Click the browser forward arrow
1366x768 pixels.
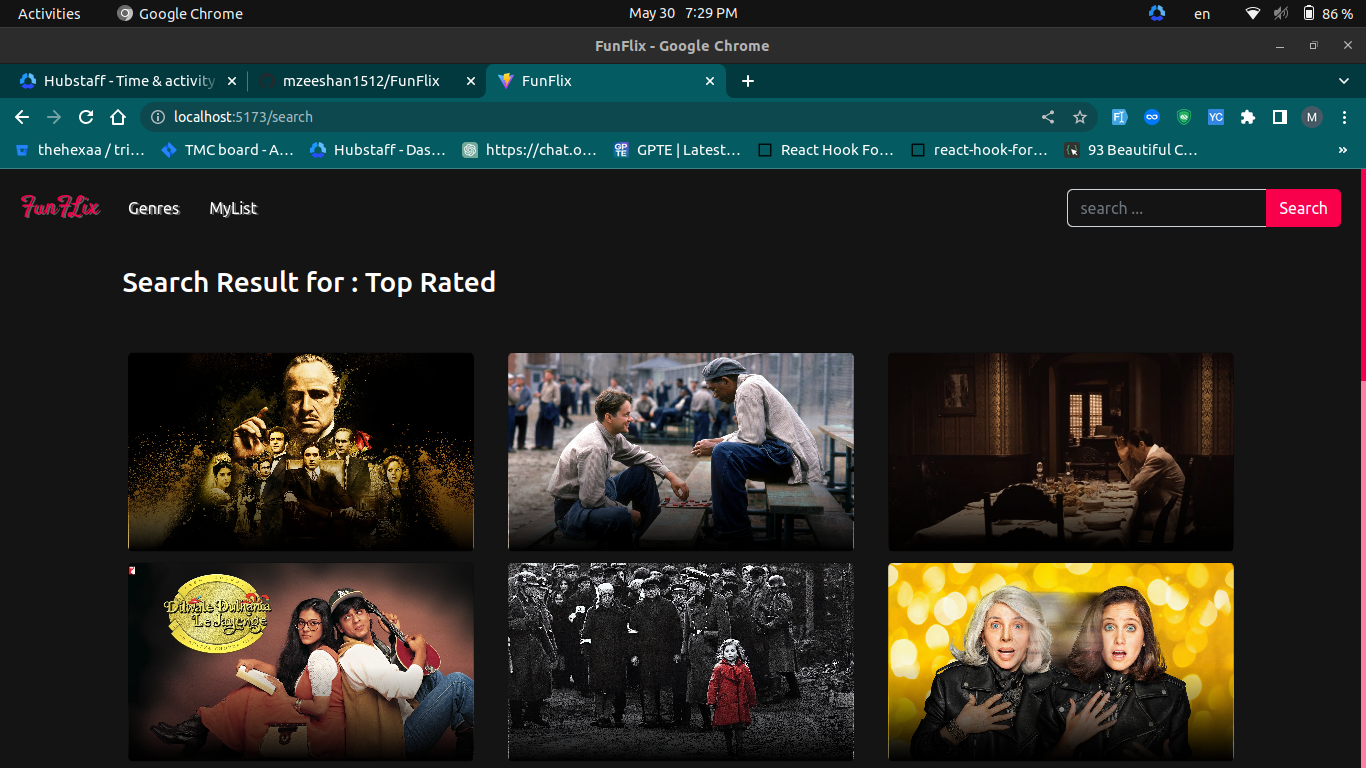coord(54,117)
